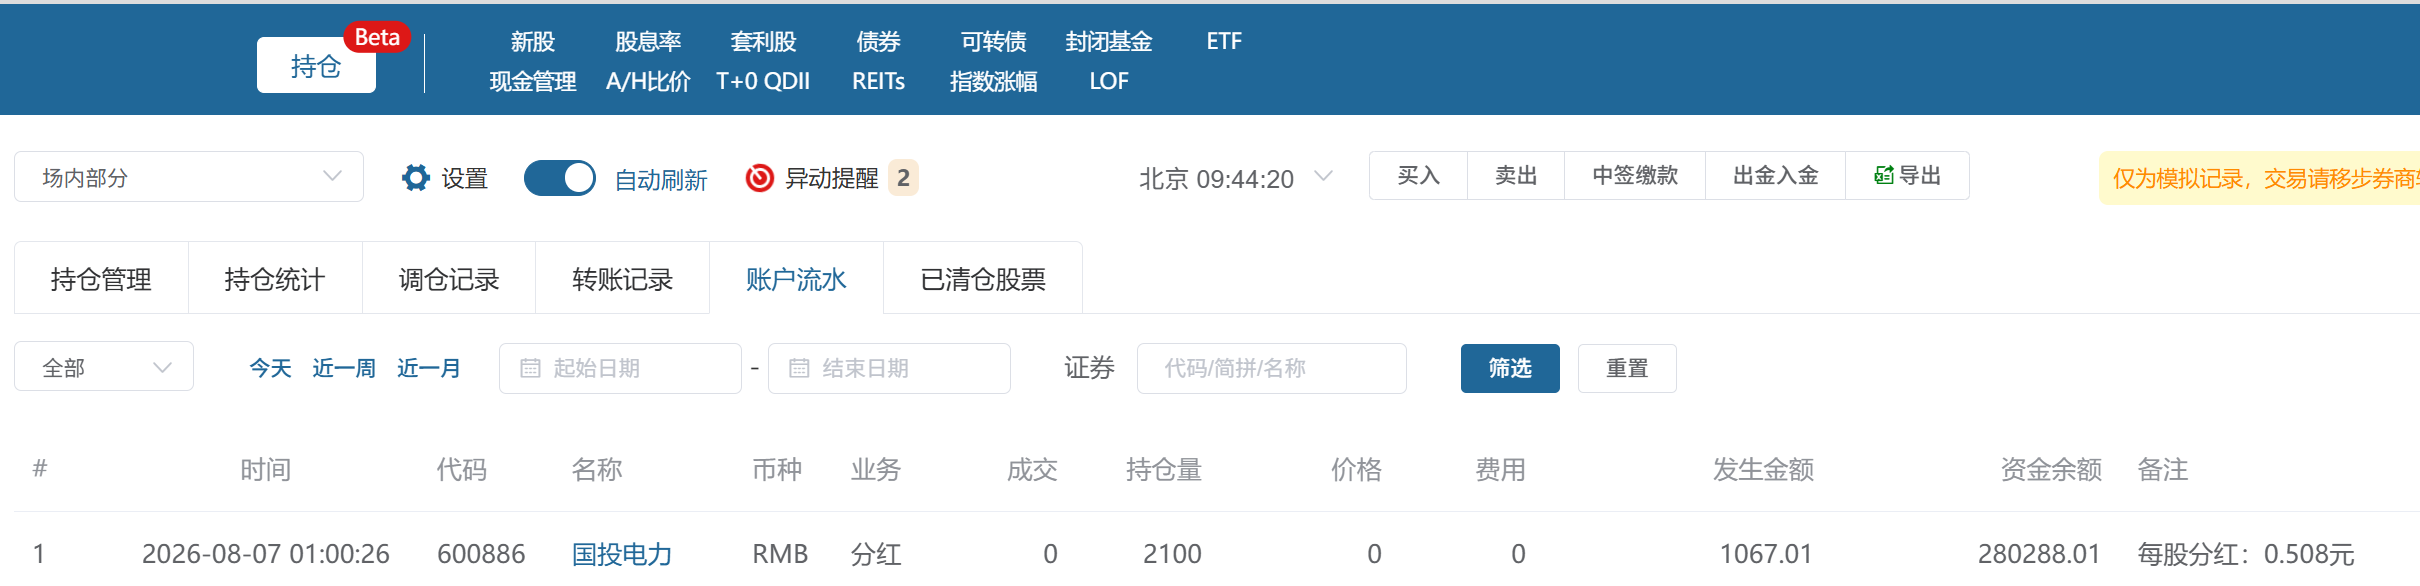This screenshot has height=586, width=2420.
Task: Expand the 场内部分 dropdown
Action: tap(189, 177)
